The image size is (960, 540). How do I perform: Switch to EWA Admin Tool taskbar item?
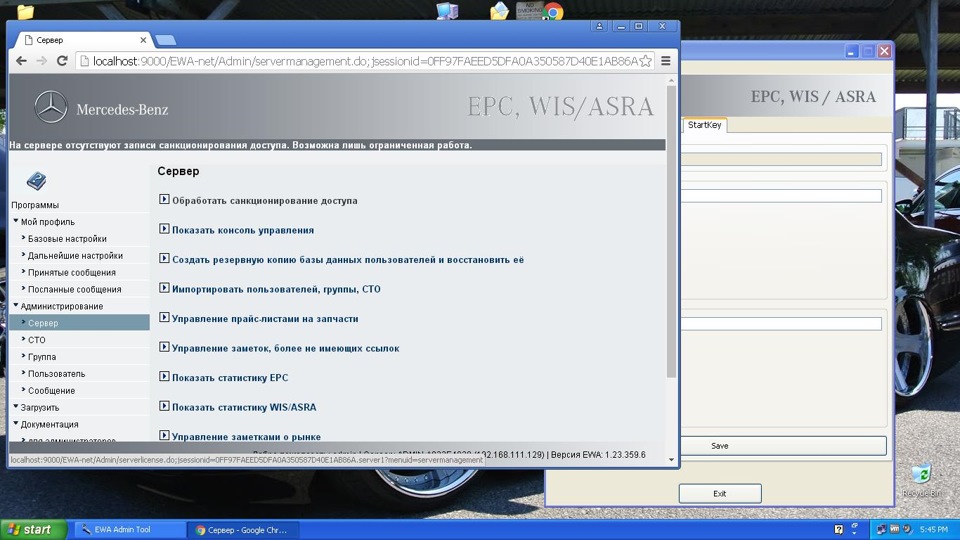pos(130,530)
